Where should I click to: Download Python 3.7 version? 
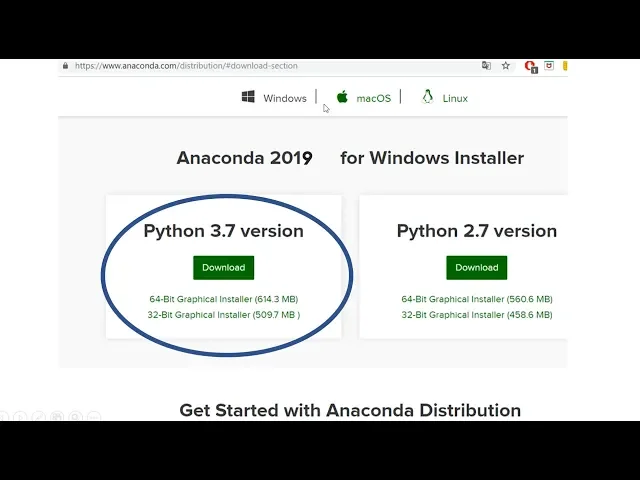pyautogui.click(x=224, y=268)
